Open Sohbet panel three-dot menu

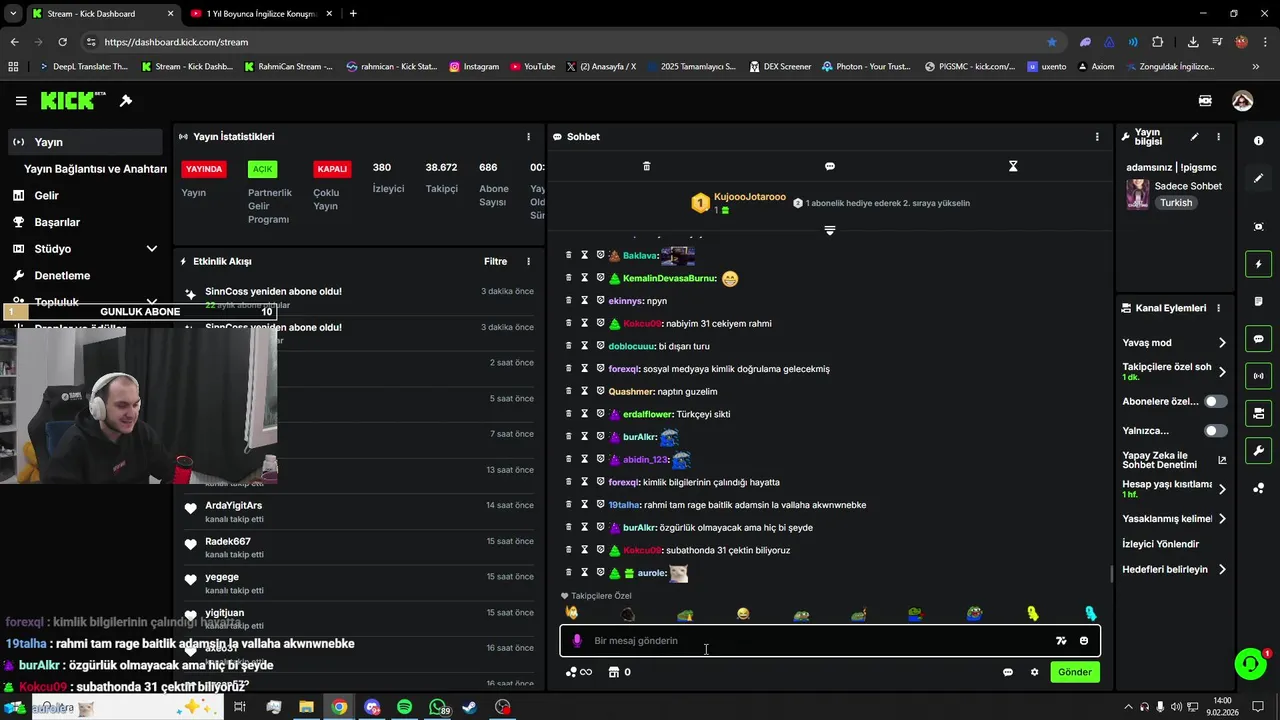1097,137
